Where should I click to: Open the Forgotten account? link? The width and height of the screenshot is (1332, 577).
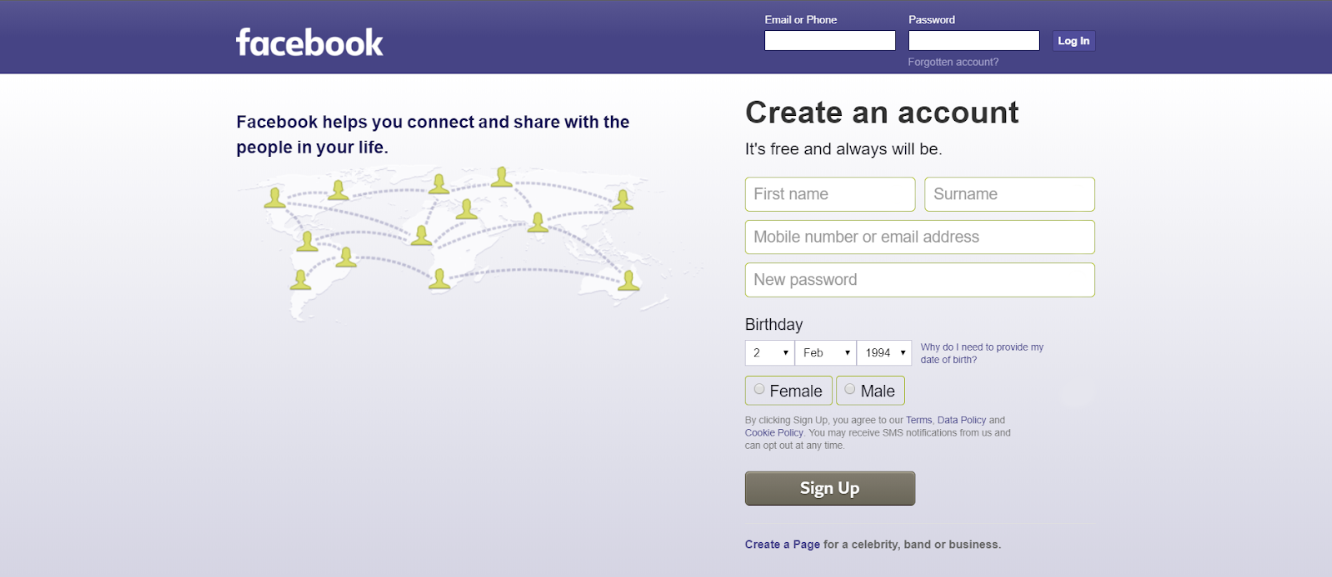click(953, 62)
